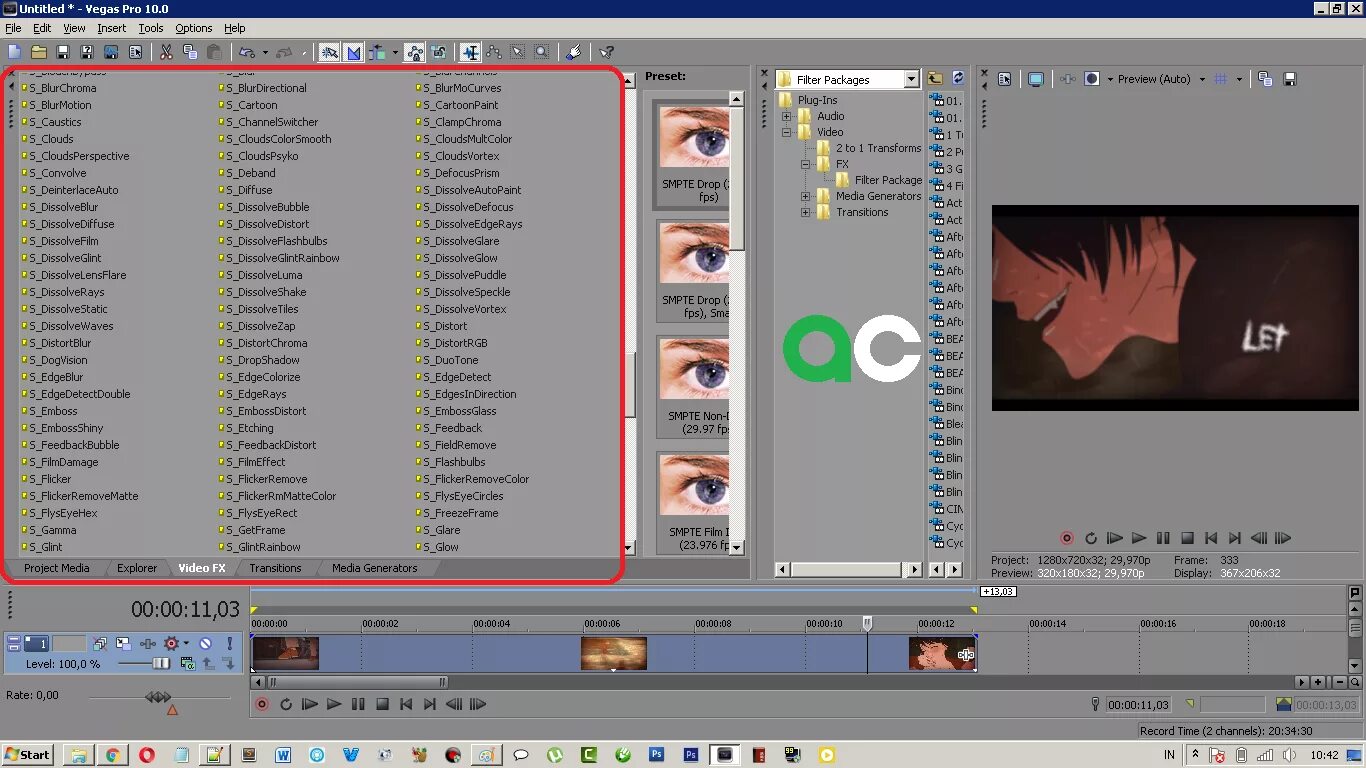The image size is (1366, 768).
Task: Open Track Motion on video track
Action: tap(123, 643)
